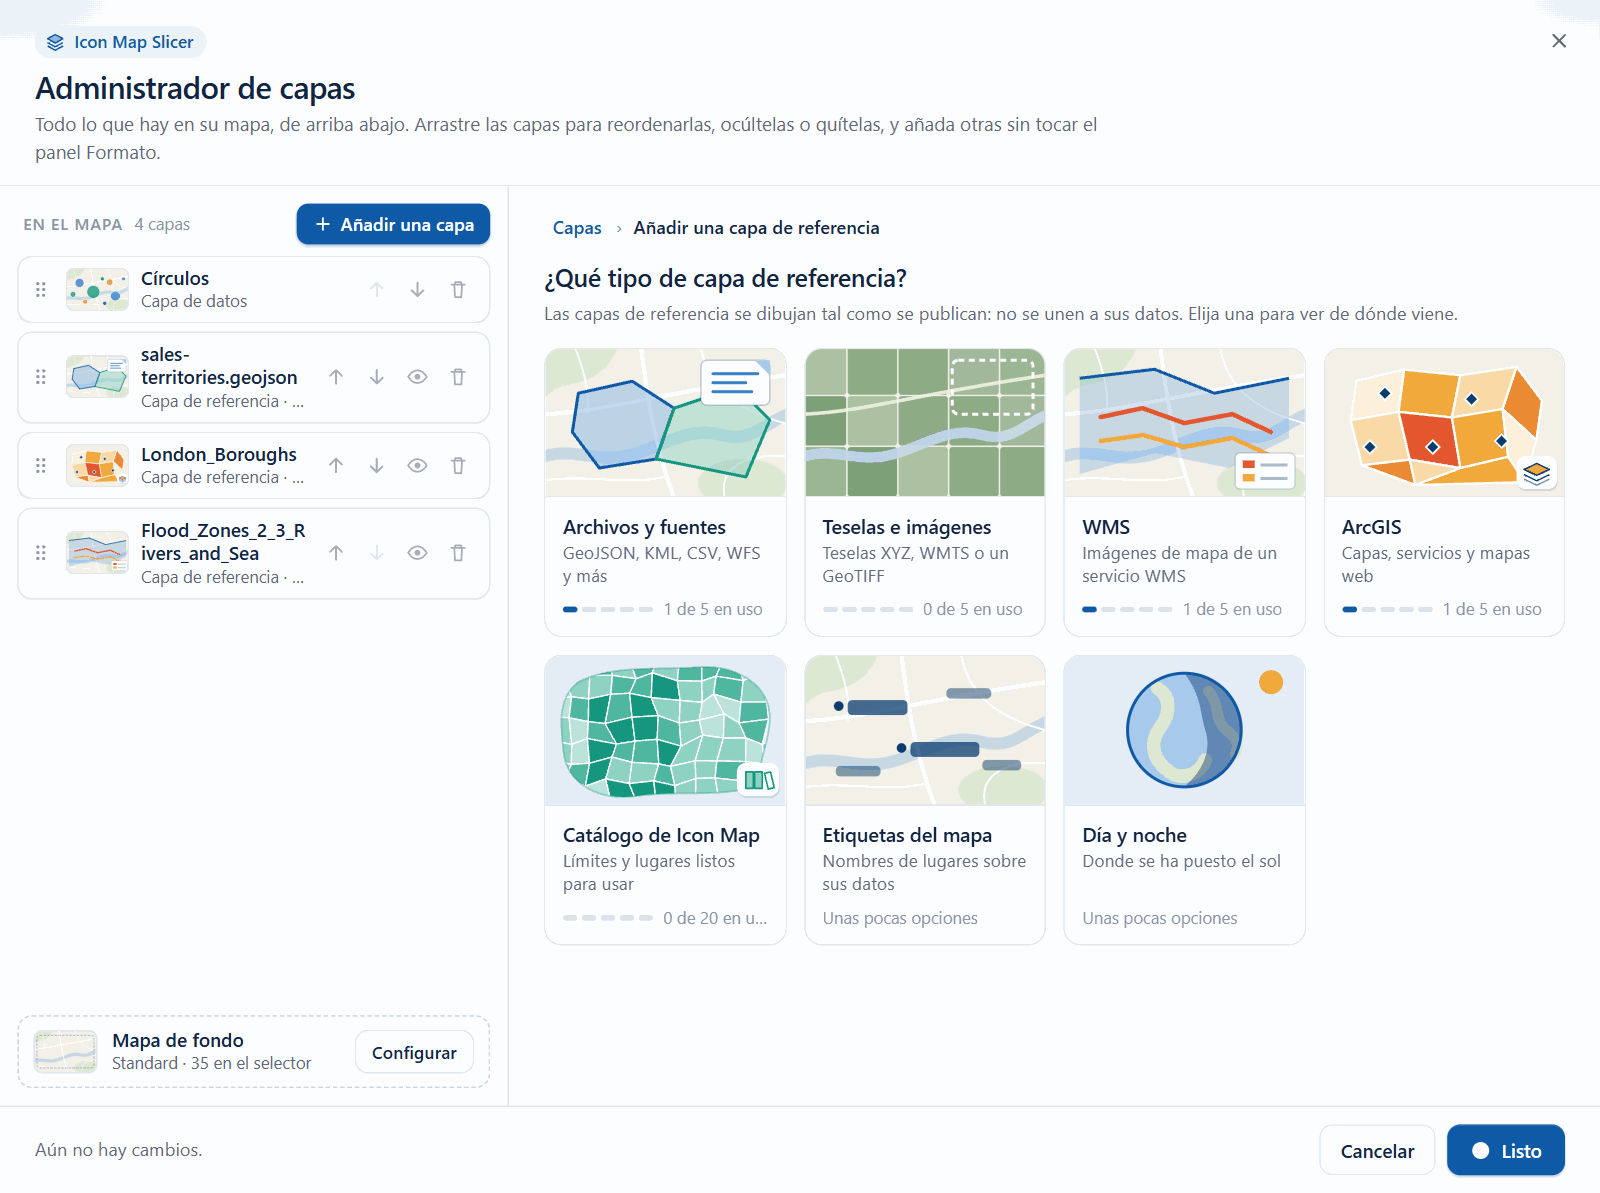Choose the Día y noche card
The width and height of the screenshot is (1600, 1193).
pos(1184,800)
